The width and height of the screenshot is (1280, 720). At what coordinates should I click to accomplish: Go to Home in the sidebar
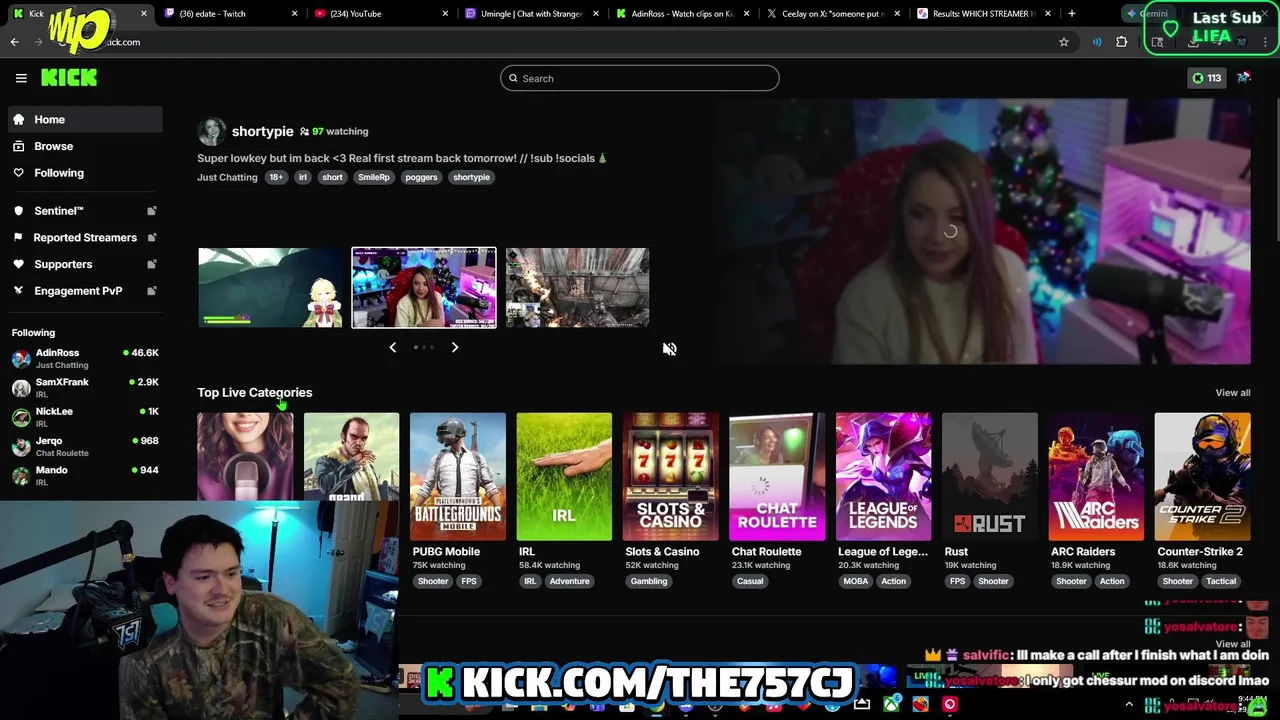click(x=85, y=119)
